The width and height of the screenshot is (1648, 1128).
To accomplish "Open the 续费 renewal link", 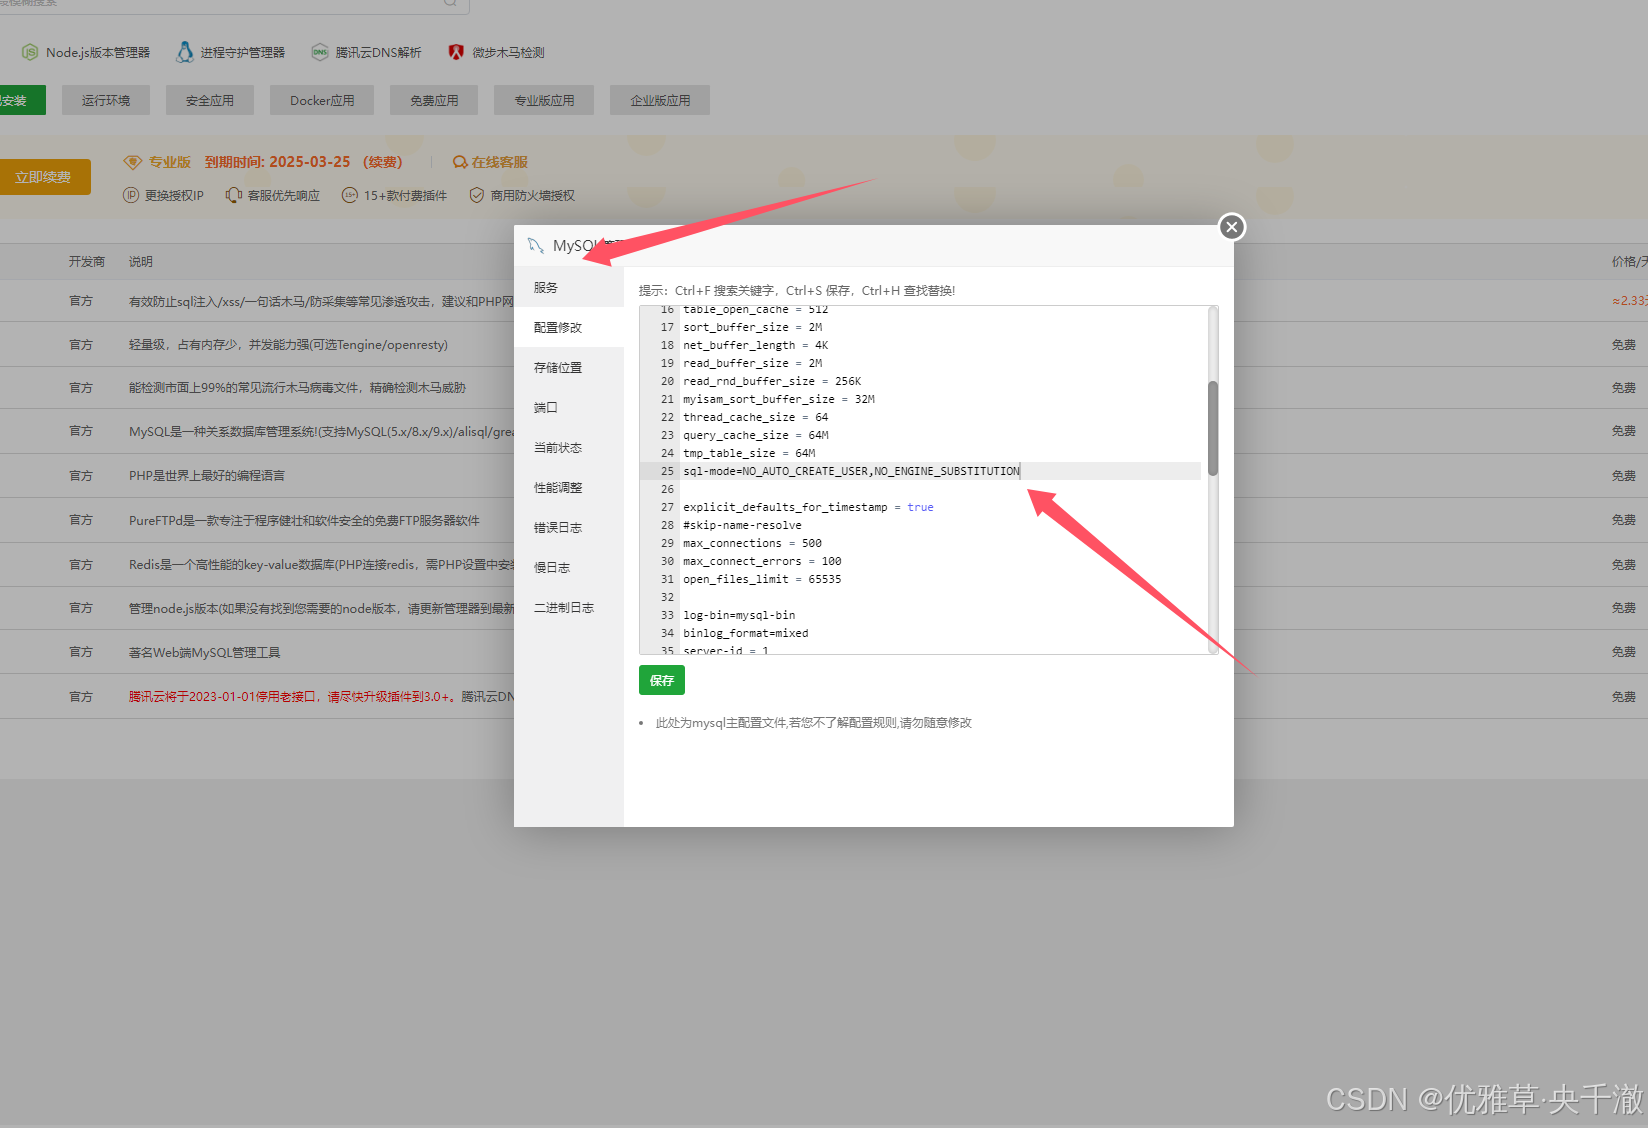I will click(x=383, y=161).
